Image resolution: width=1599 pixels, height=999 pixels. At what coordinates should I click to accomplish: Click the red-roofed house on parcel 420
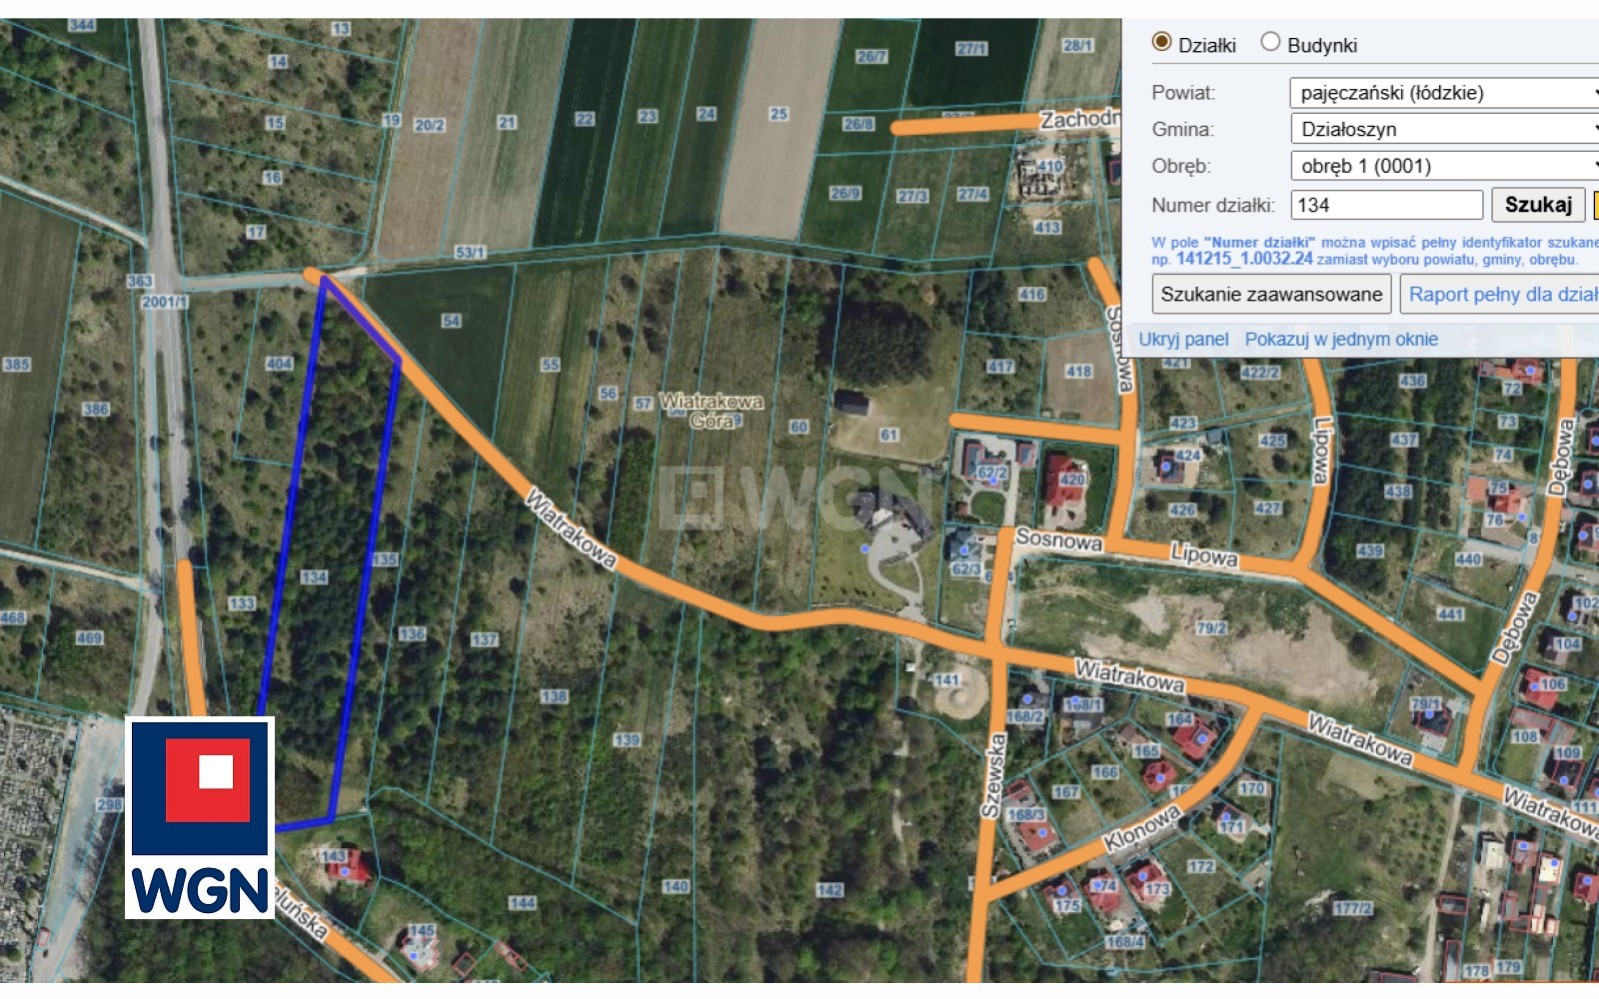(x=1064, y=481)
